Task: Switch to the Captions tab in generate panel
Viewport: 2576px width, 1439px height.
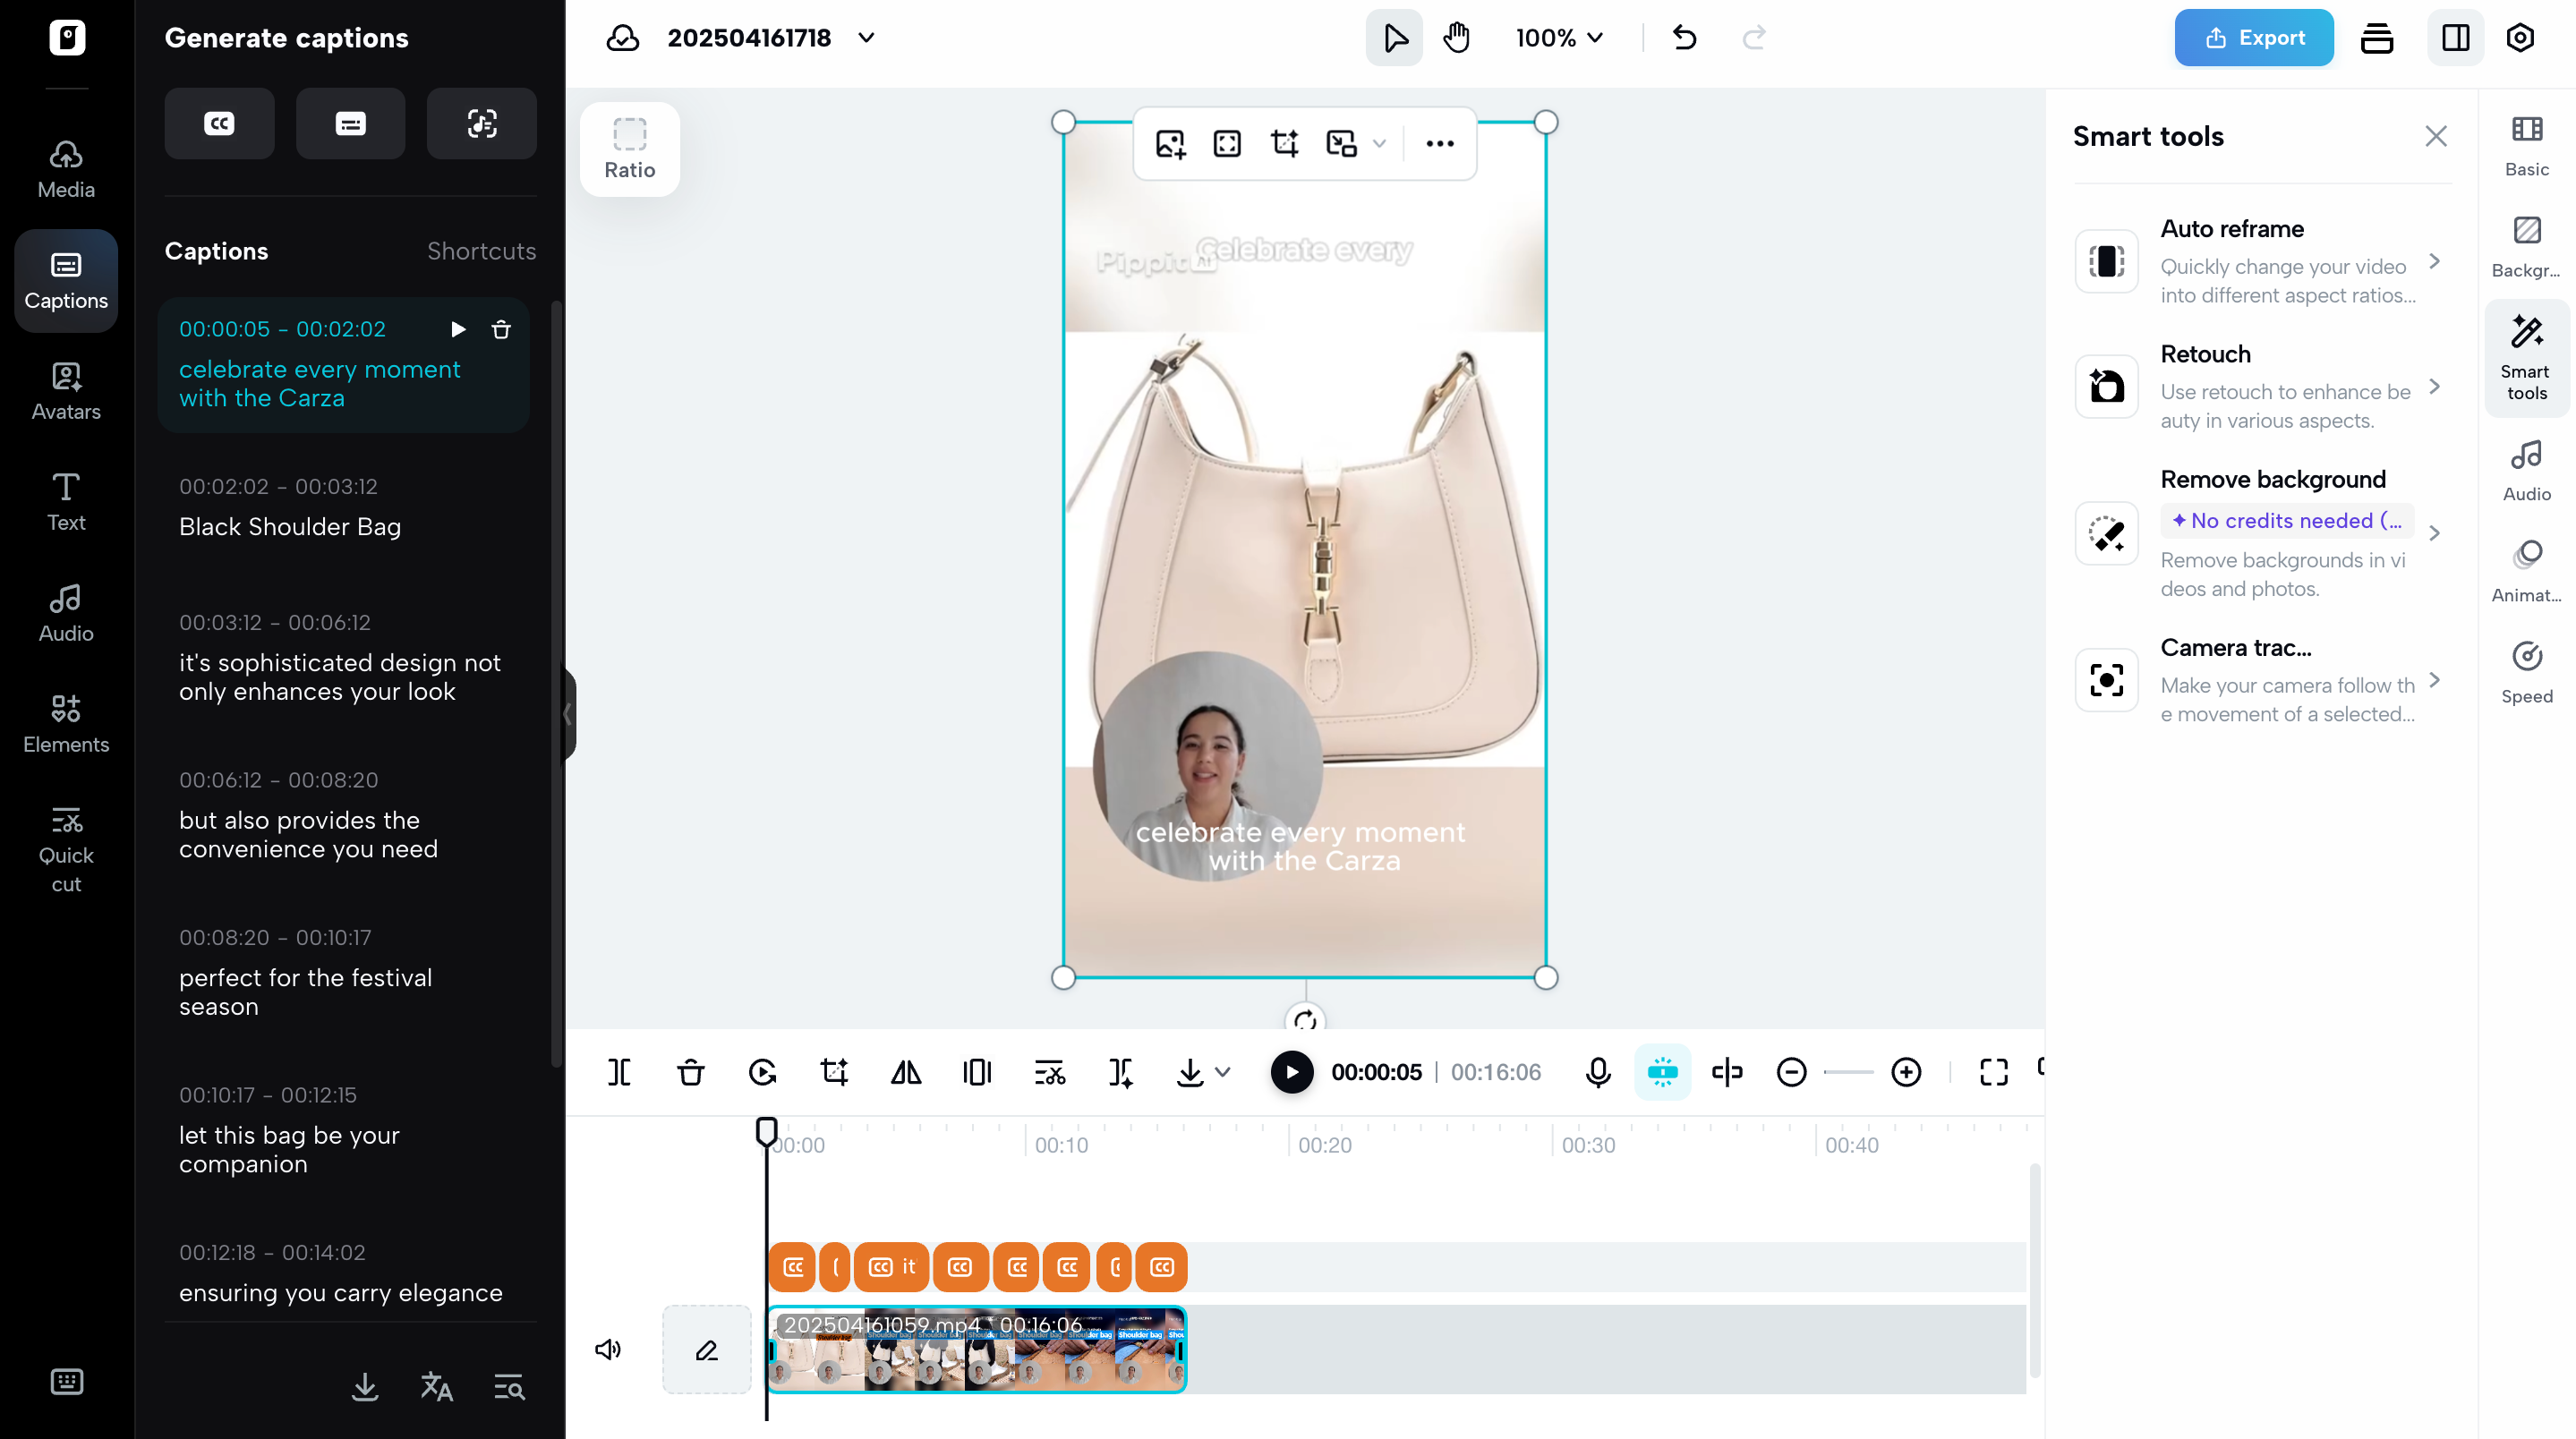Action: click(x=216, y=251)
